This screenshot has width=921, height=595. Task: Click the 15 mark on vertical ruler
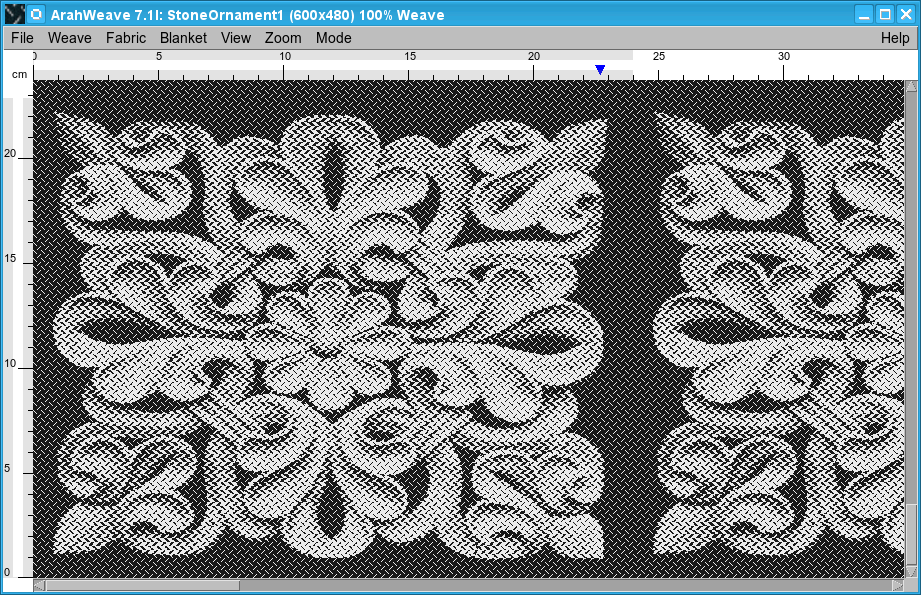coord(10,258)
